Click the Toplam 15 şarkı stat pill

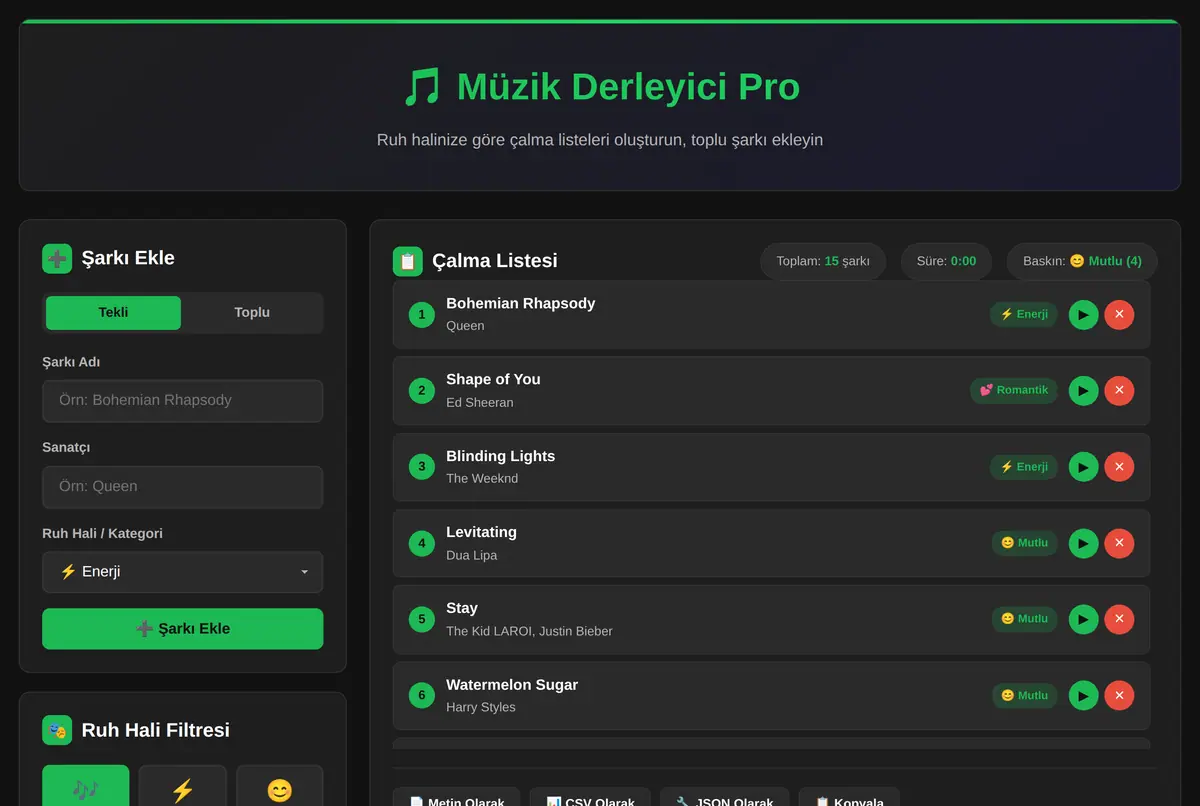pyautogui.click(x=823, y=261)
